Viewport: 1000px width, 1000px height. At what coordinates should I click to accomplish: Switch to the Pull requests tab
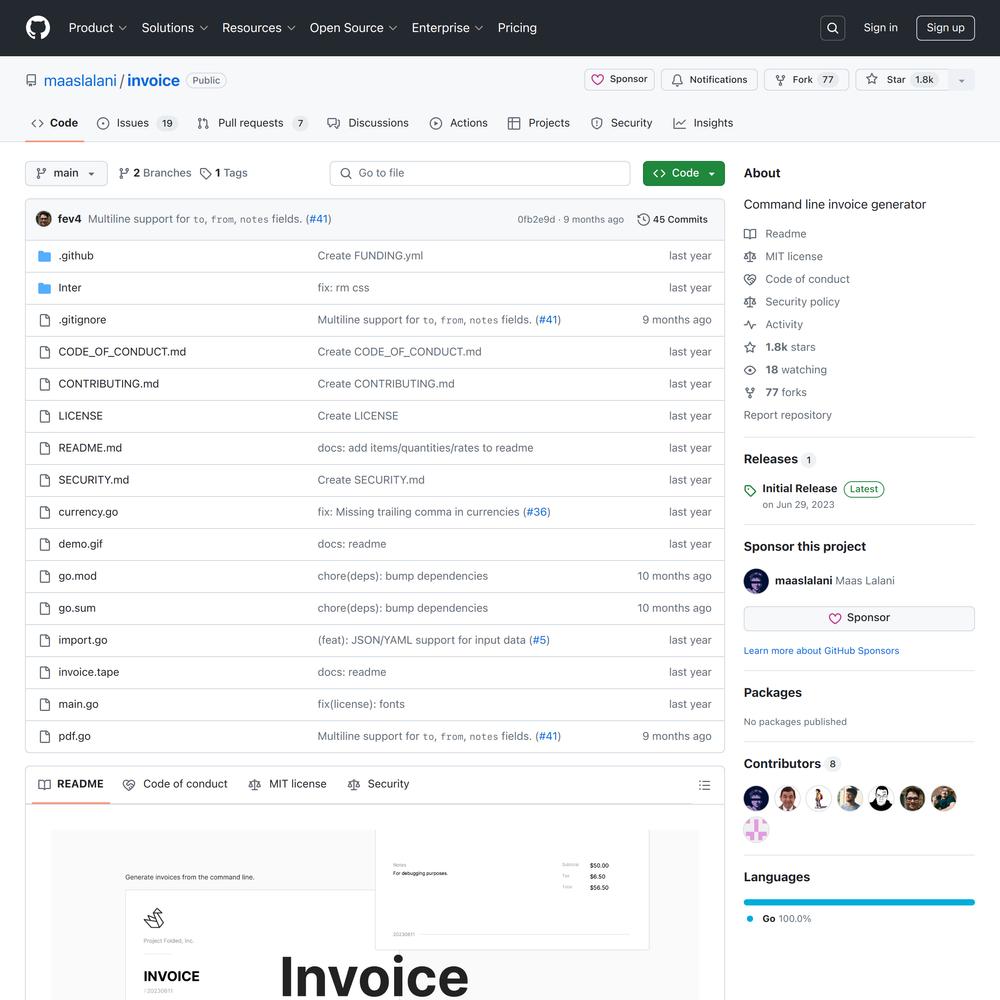coord(253,123)
